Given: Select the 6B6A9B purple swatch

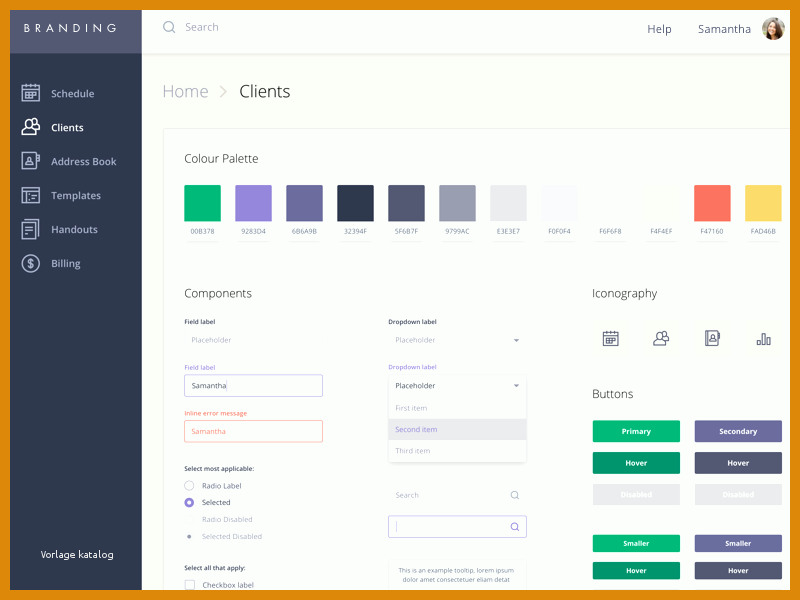Looking at the screenshot, I should (x=305, y=203).
